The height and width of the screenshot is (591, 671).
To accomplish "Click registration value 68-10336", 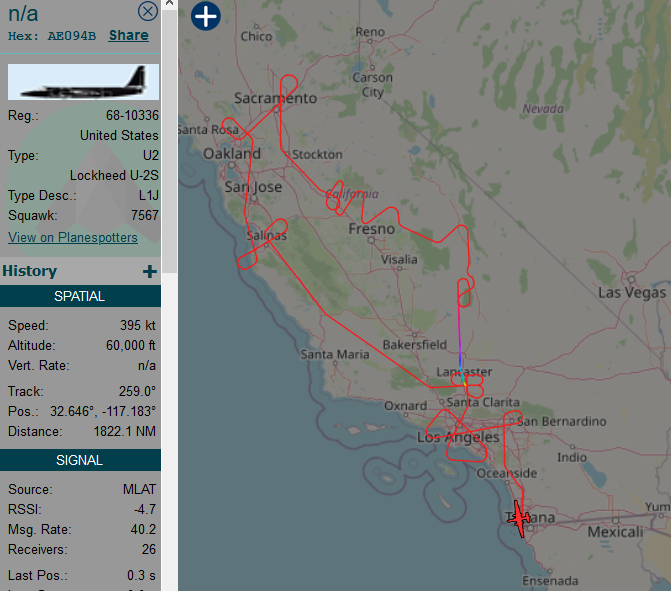I will coord(132,116).
